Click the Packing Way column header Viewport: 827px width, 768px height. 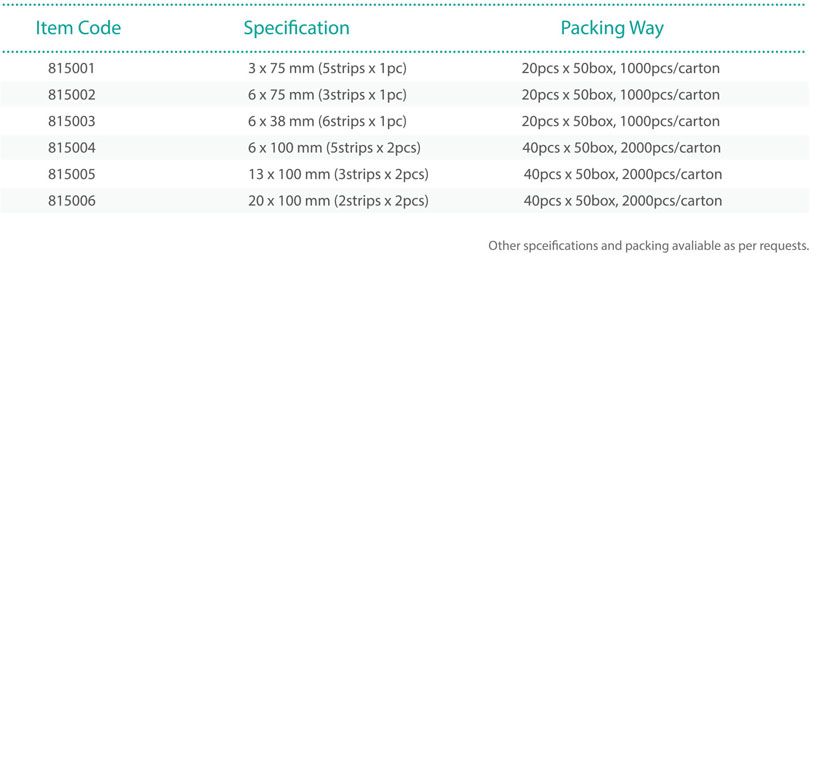pyautogui.click(x=612, y=28)
